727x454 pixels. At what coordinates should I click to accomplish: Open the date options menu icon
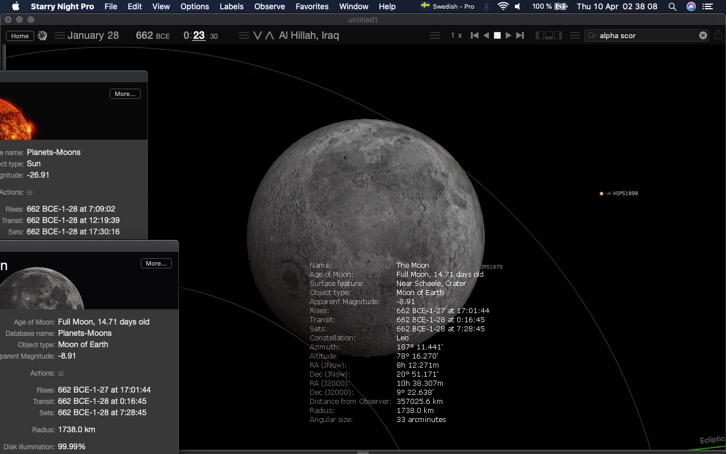click(59, 36)
